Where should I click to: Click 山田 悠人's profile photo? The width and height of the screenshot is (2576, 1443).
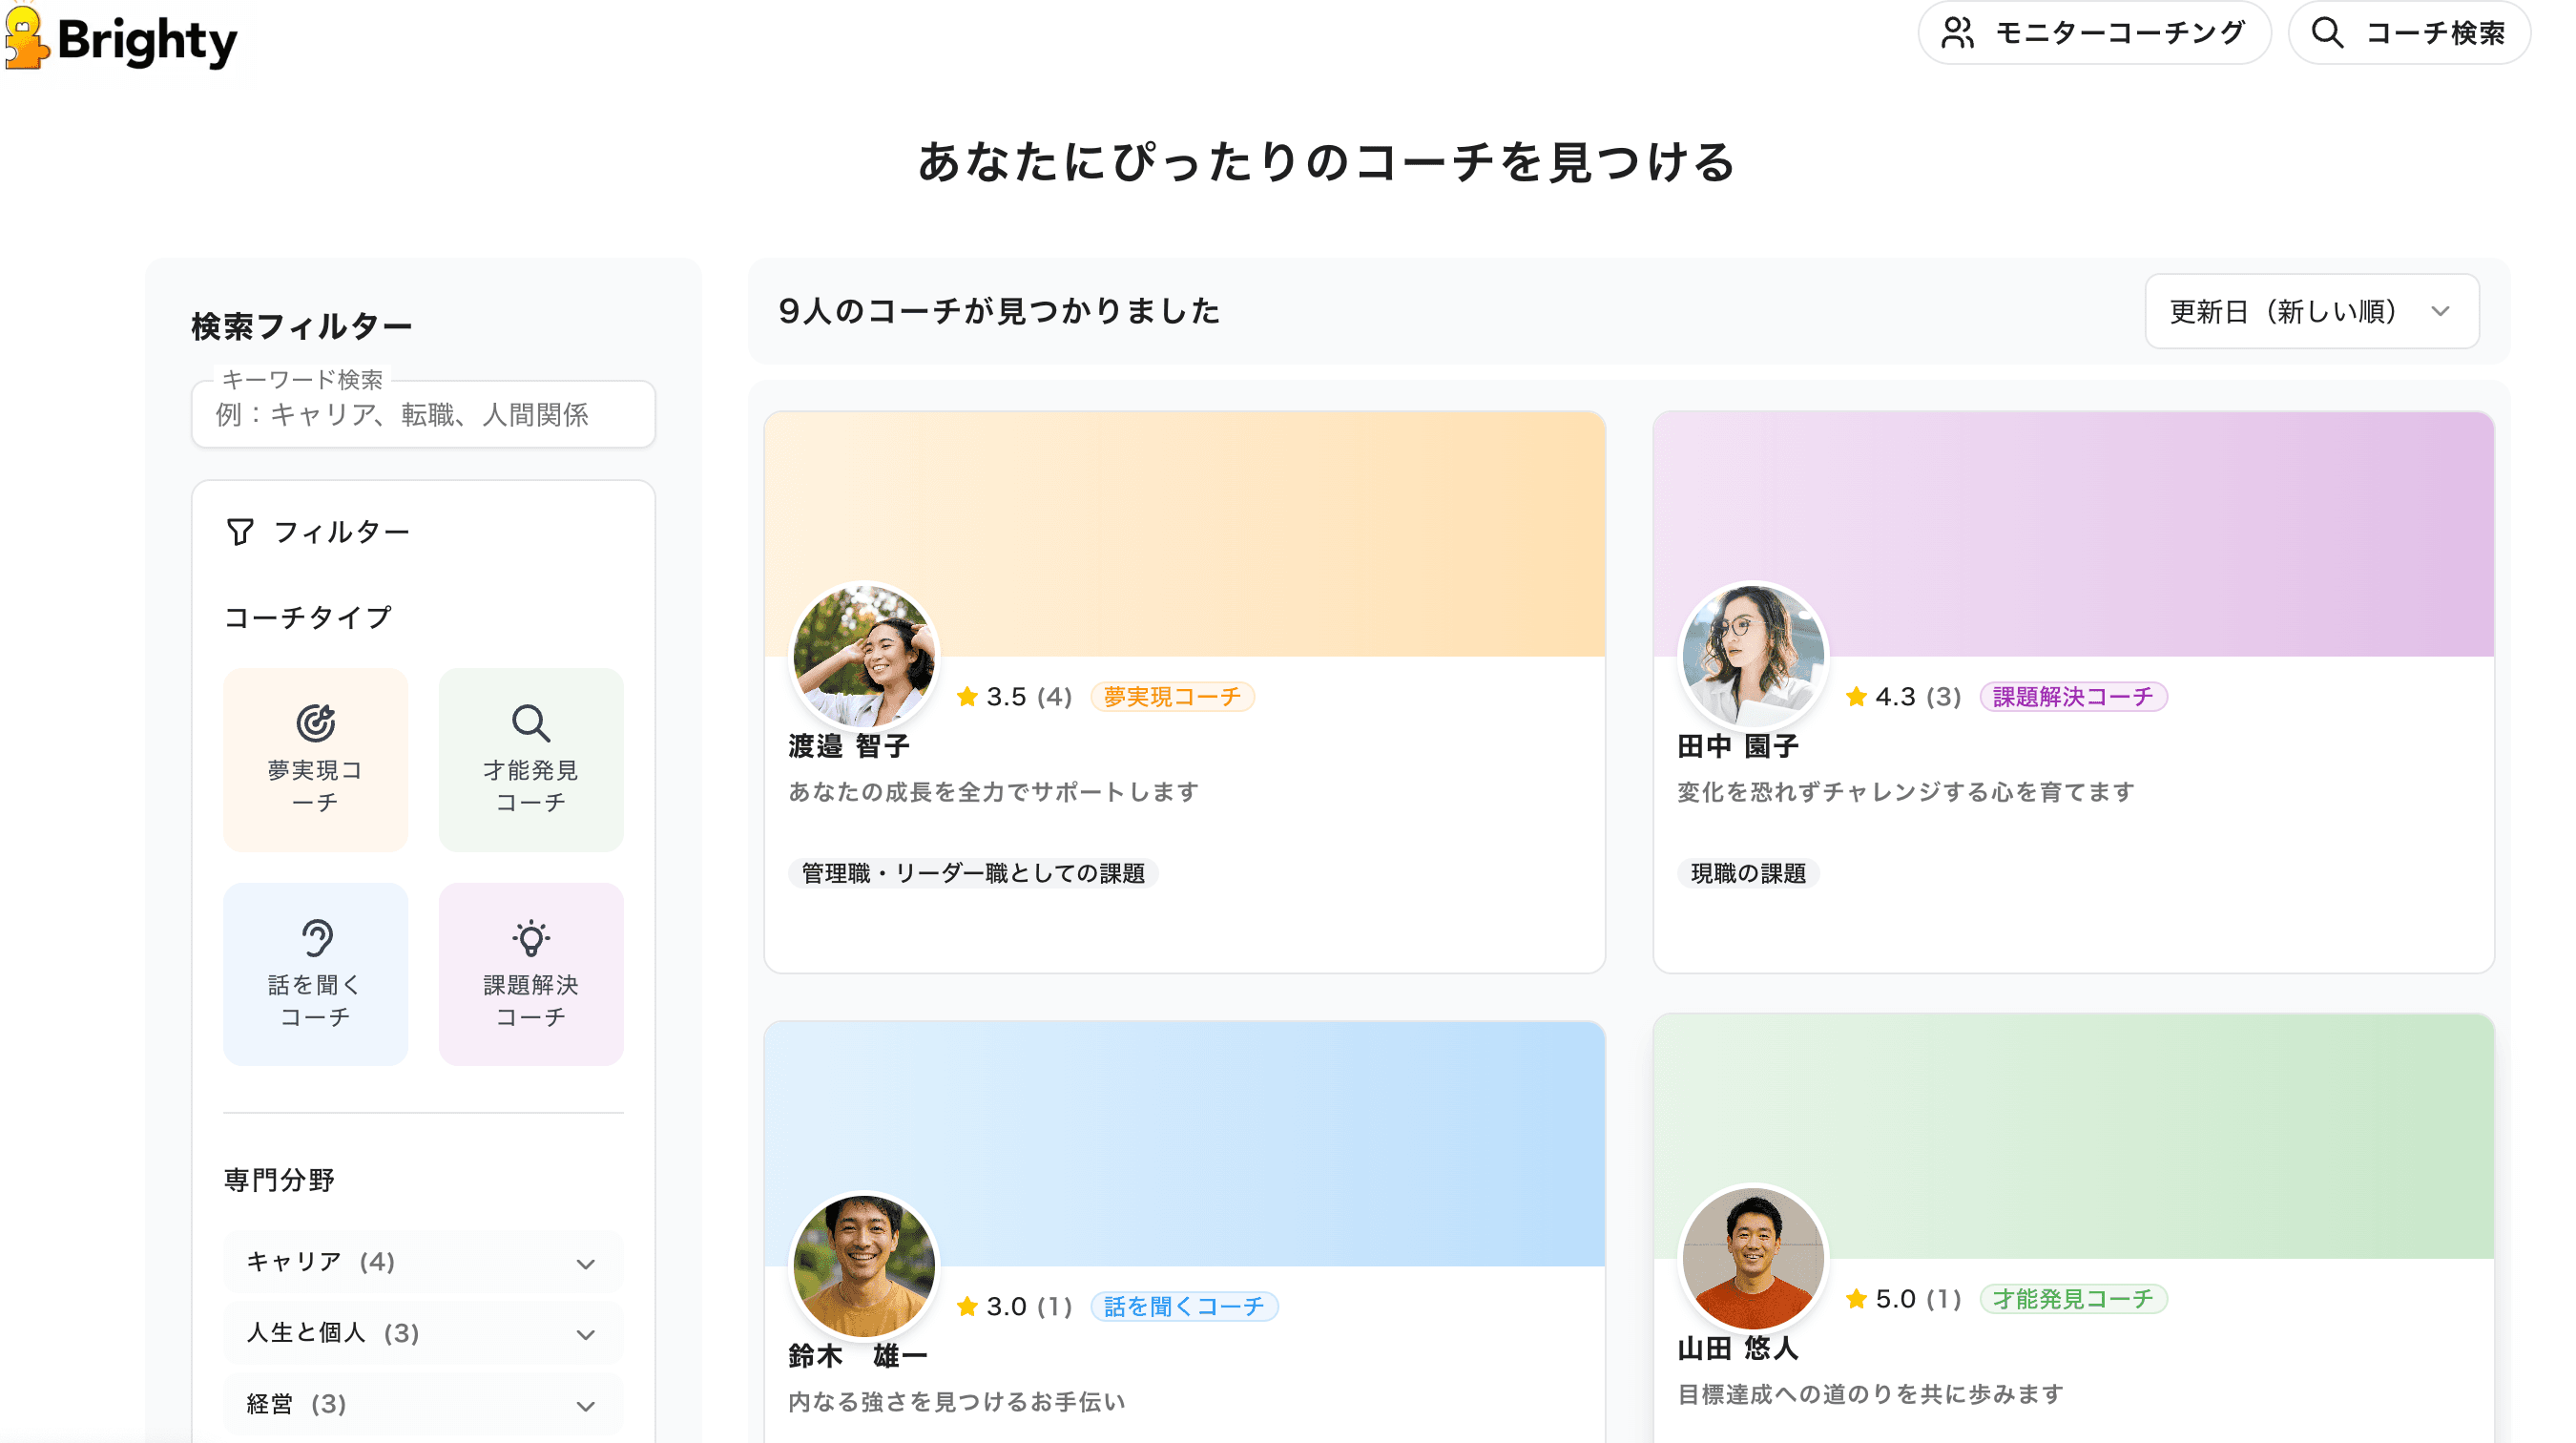click(1753, 1258)
